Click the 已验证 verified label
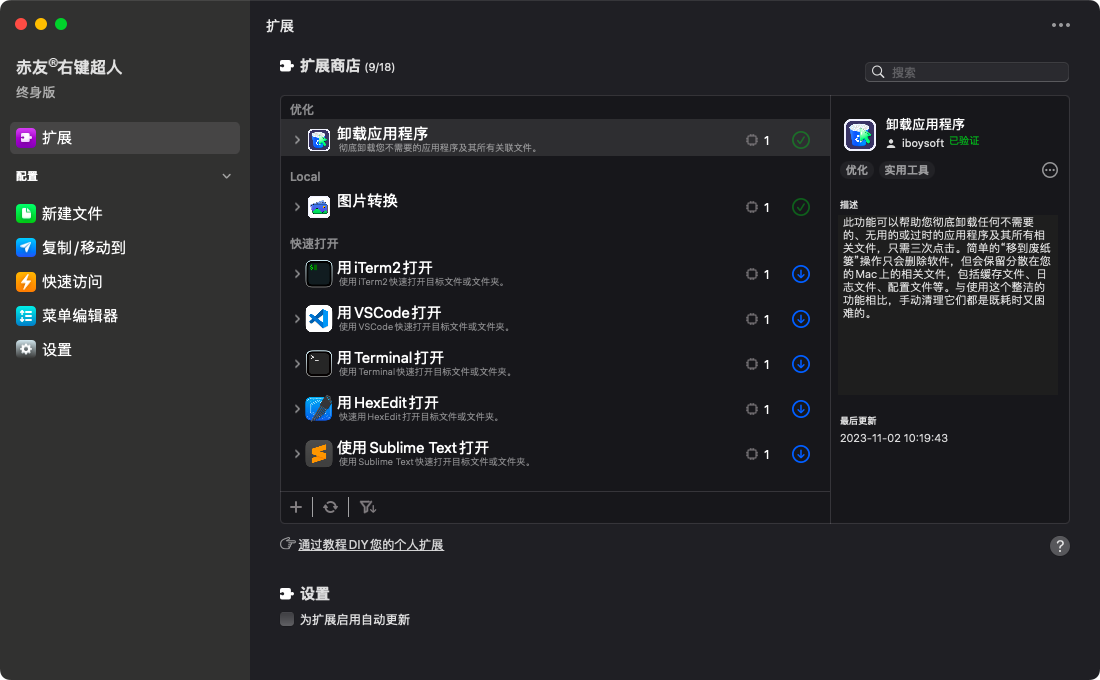 click(964, 141)
